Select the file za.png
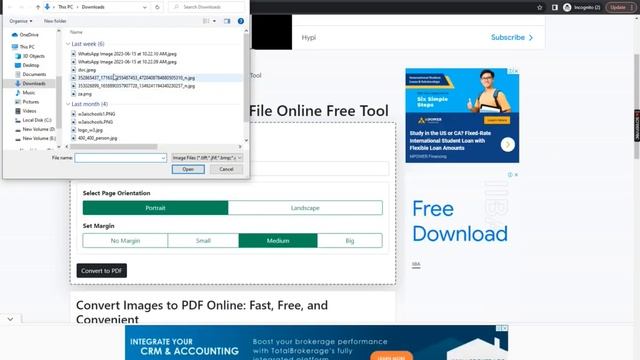The image size is (640, 360). click(x=85, y=94)
